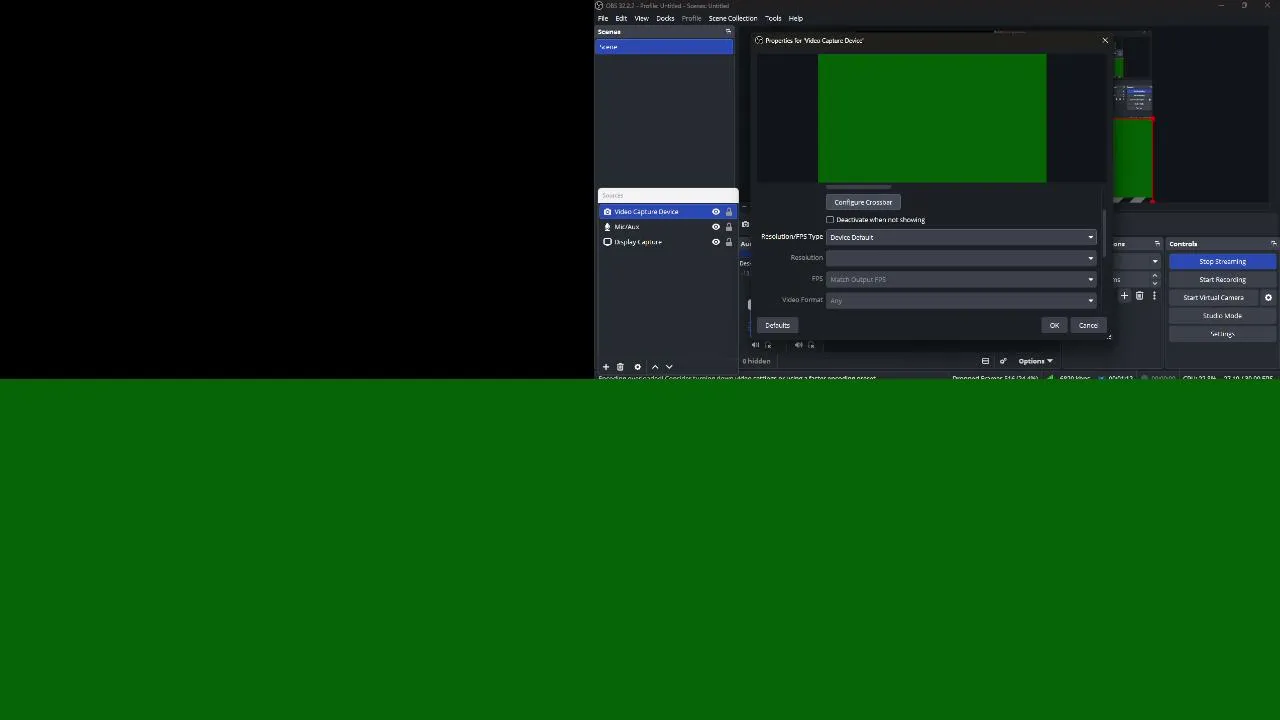Click Start Virtual Camera

tap(1213, 298)
